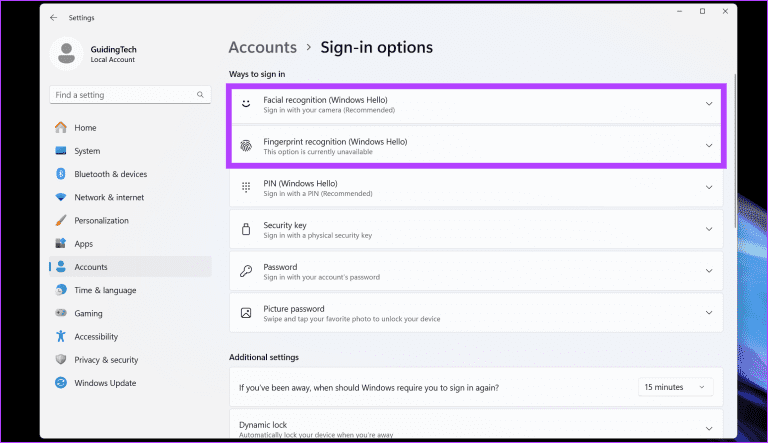
Task: Open the 15 minutes sign-in dropdown
Action: [x=676, y=387]
